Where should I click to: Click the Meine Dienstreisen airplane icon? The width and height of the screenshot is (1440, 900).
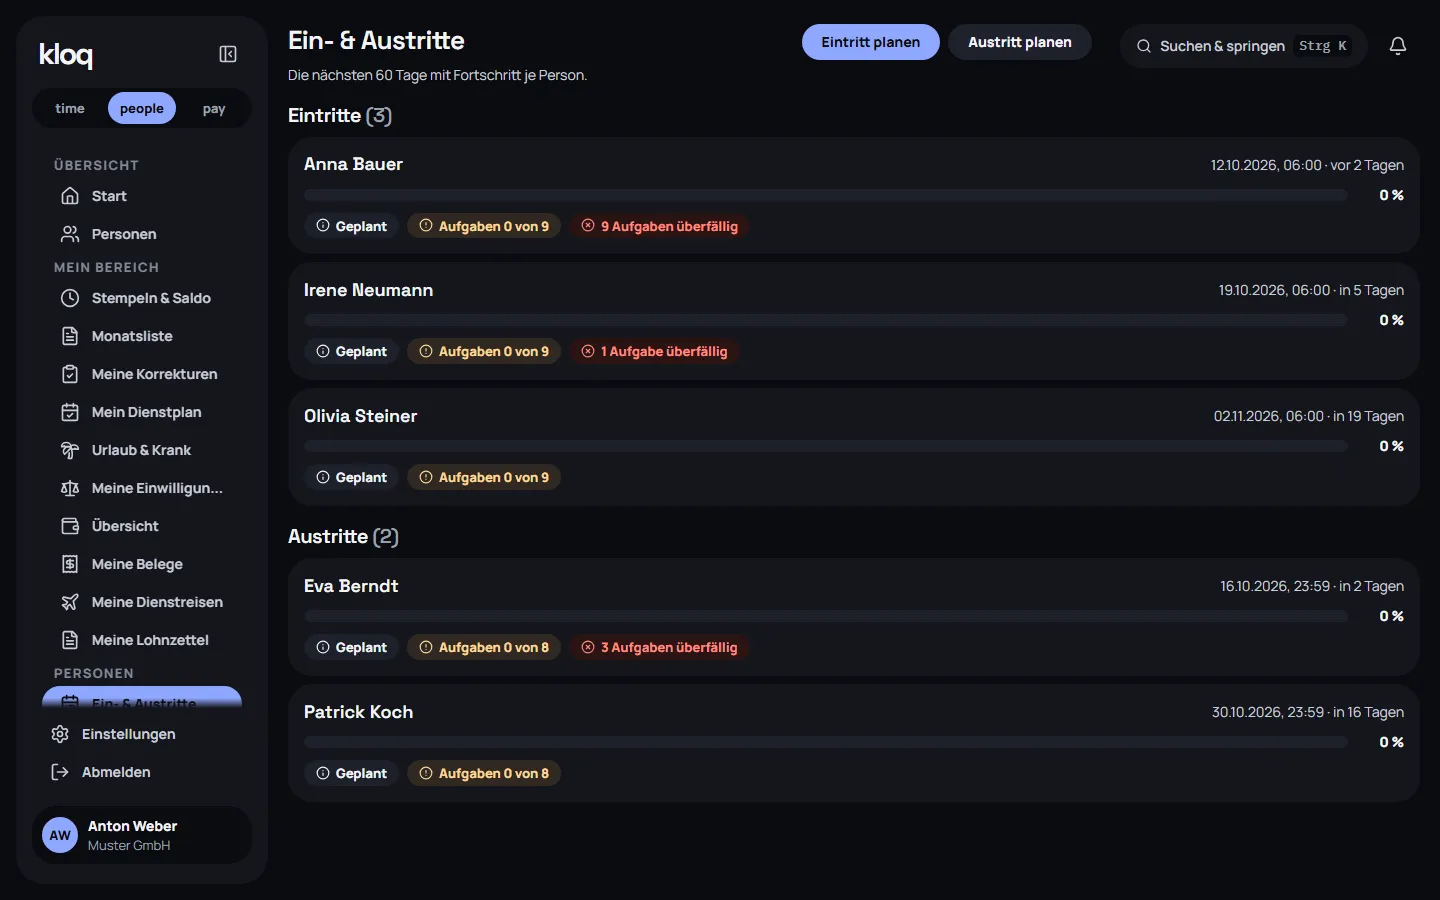[70, 602]
